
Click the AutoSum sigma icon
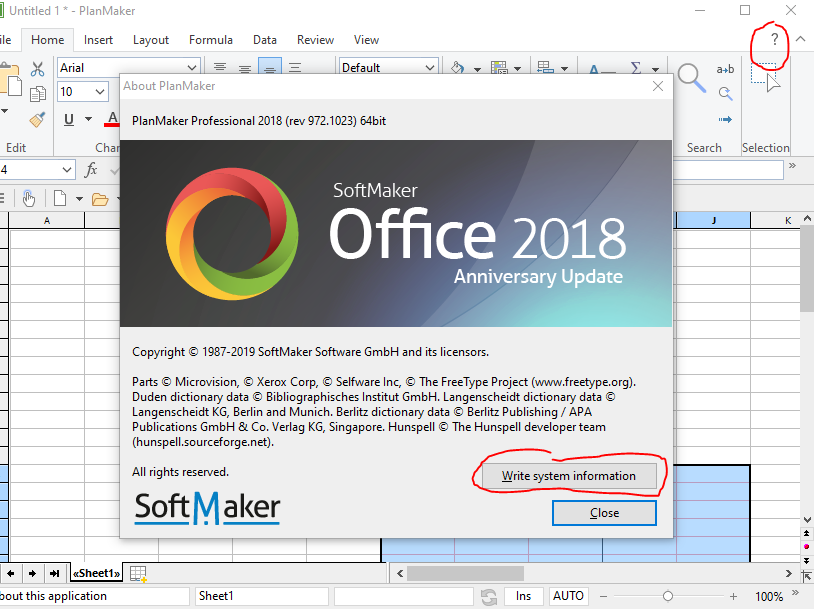click(635, 69)
